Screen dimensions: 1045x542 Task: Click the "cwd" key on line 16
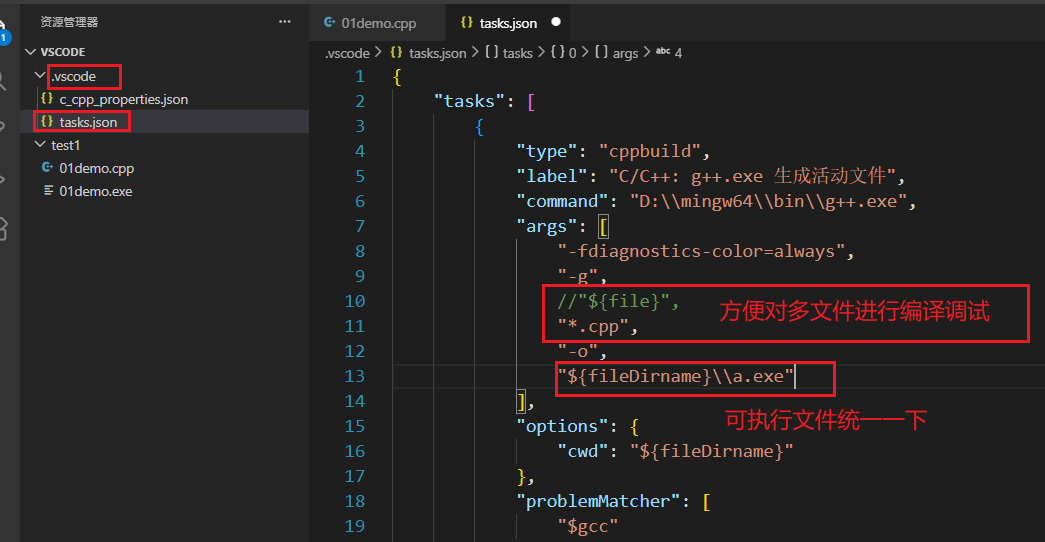582,451
